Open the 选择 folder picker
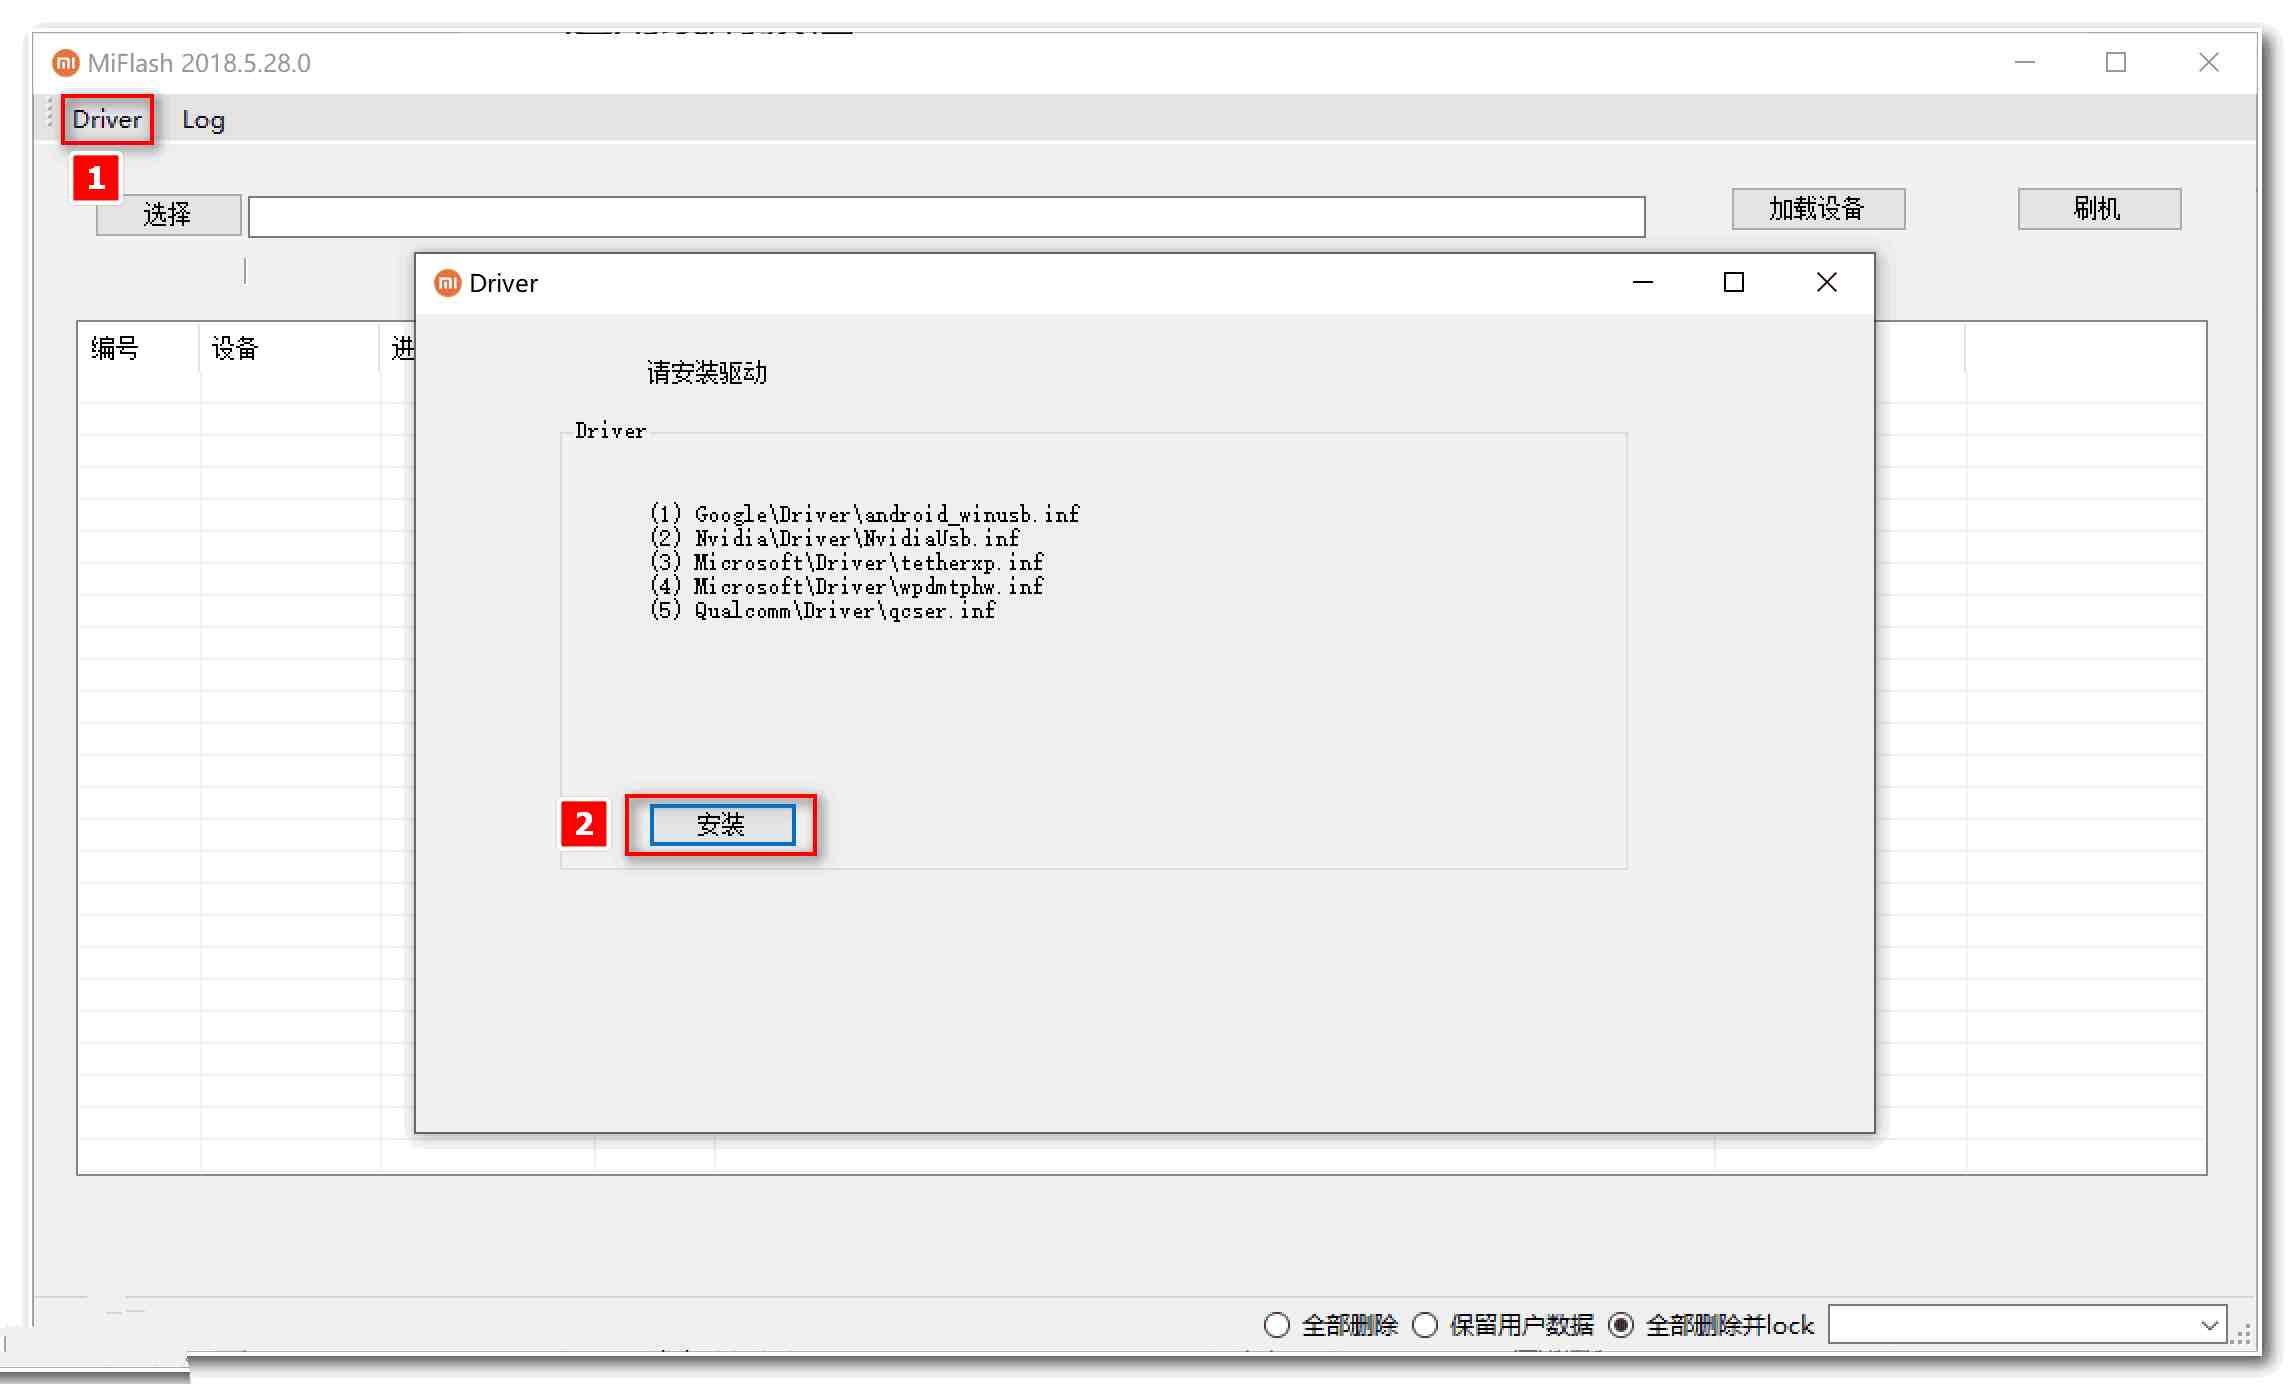Viewport: 2290px width, 1384px height. [x=166, y=215]
